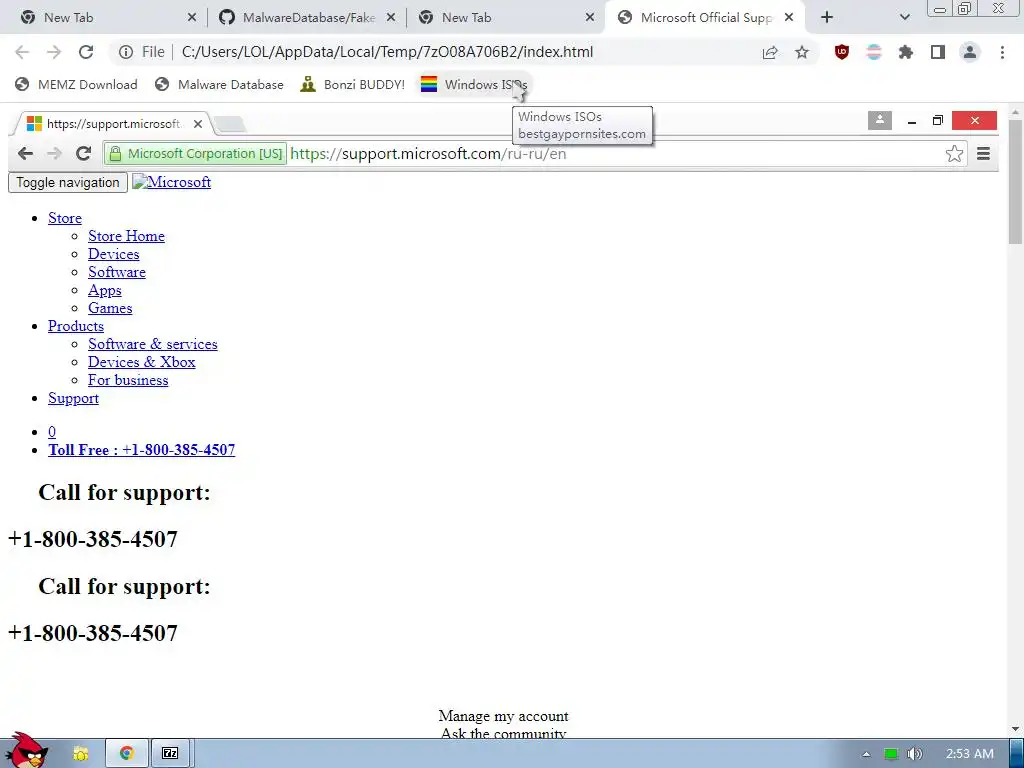Screen dimensions: 1024x768
Task: Switch to the third New Tab
Action: tap(507, 18)
